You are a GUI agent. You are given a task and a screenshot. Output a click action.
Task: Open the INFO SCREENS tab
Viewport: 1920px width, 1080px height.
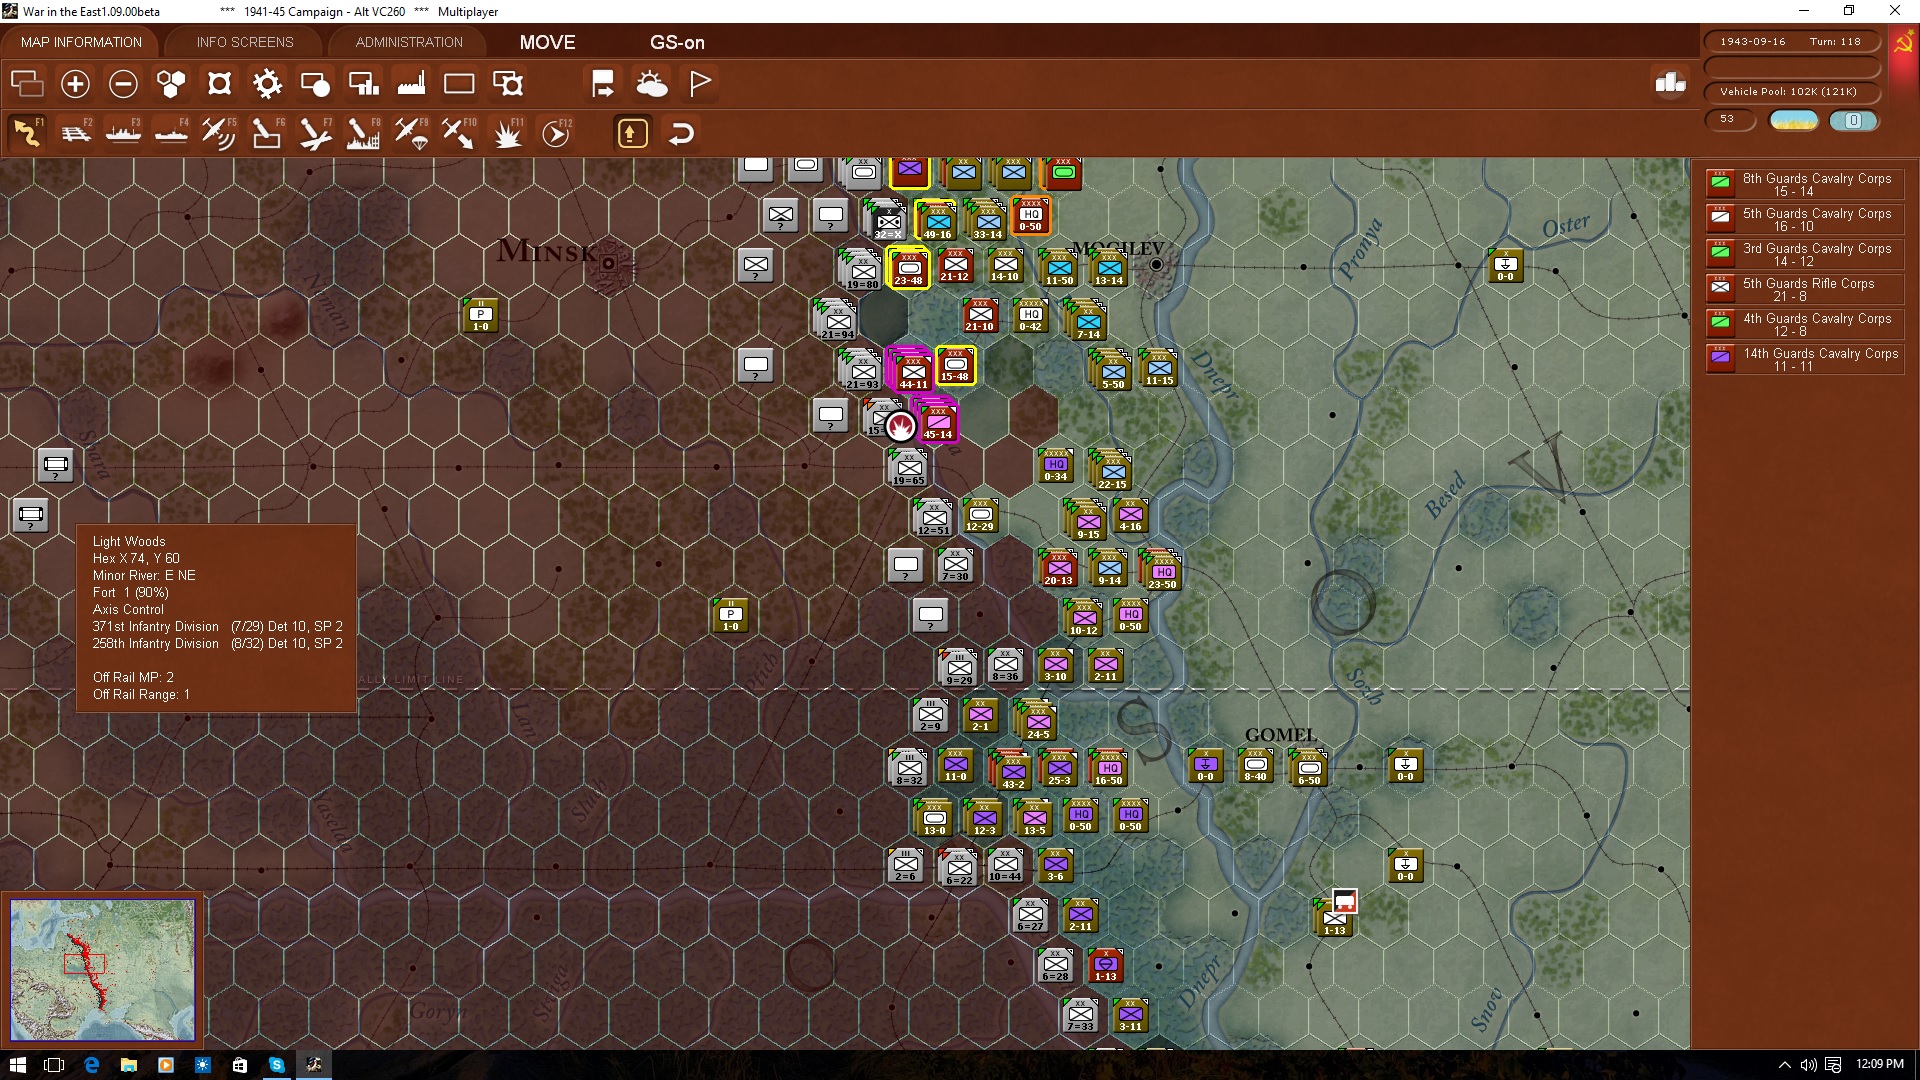(245, 42)
